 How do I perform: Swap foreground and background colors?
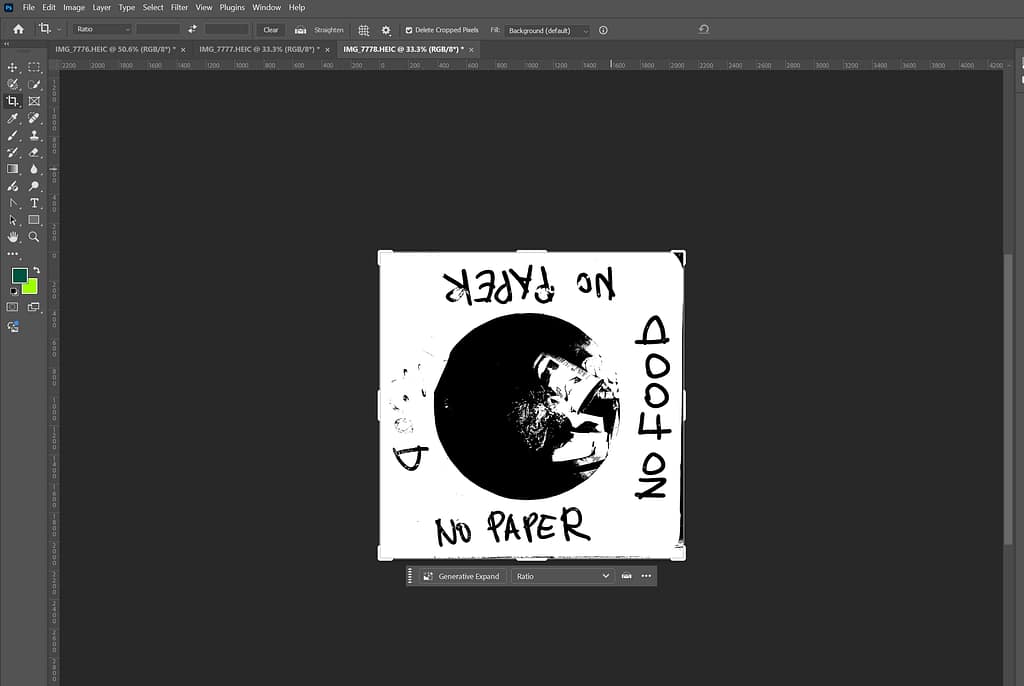[37, 270]
